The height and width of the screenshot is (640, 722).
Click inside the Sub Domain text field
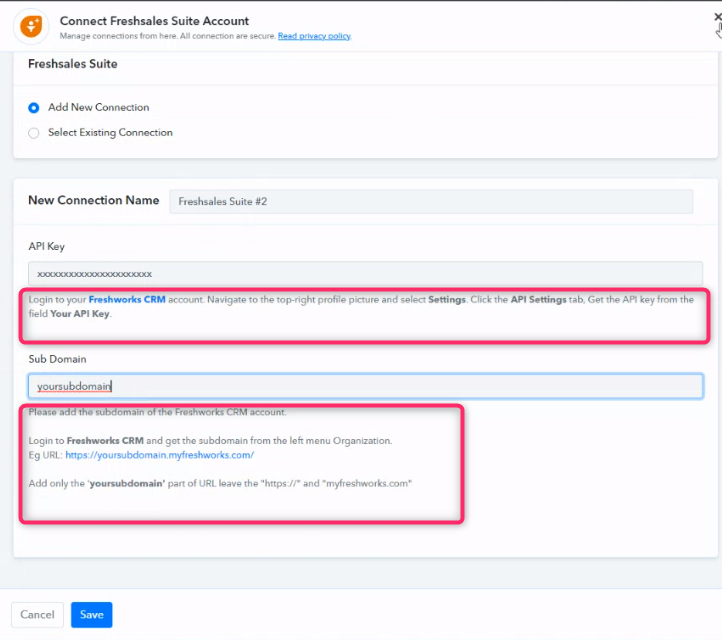click(365, 386)
